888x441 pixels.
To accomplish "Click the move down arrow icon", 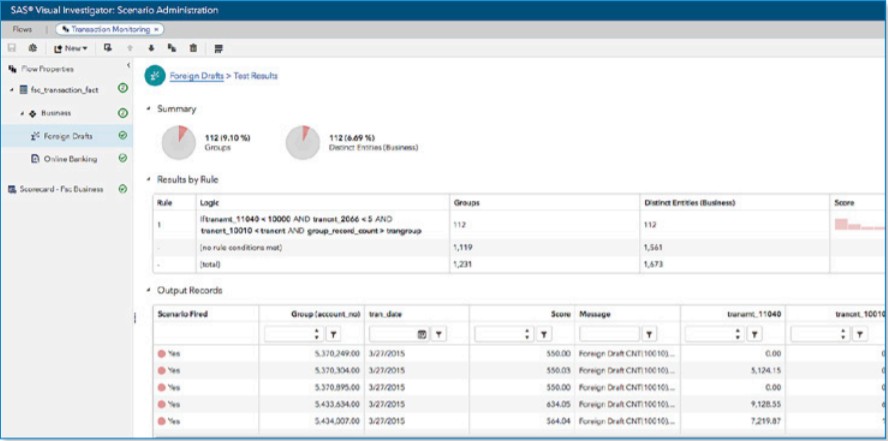I will pos(151,49).
